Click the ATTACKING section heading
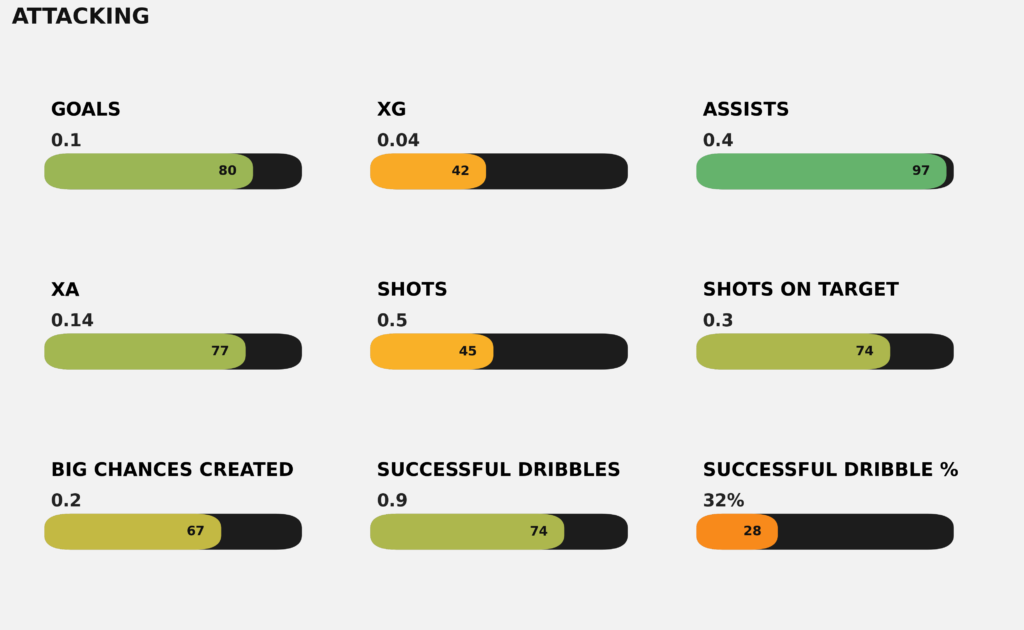The width and height of the screenshot is (1024, 630). pos(80,17)
